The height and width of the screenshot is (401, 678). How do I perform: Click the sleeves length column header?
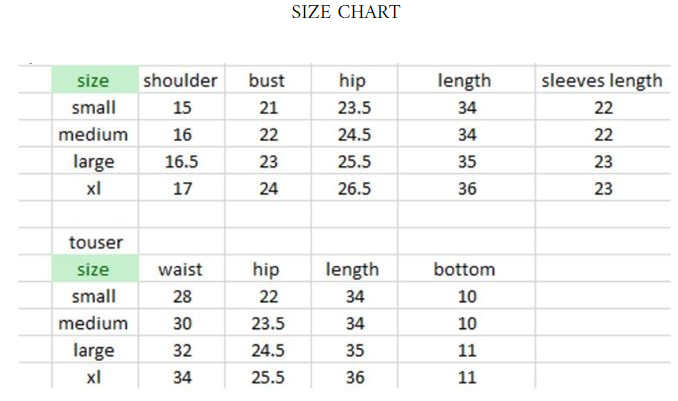coord(602,81)
